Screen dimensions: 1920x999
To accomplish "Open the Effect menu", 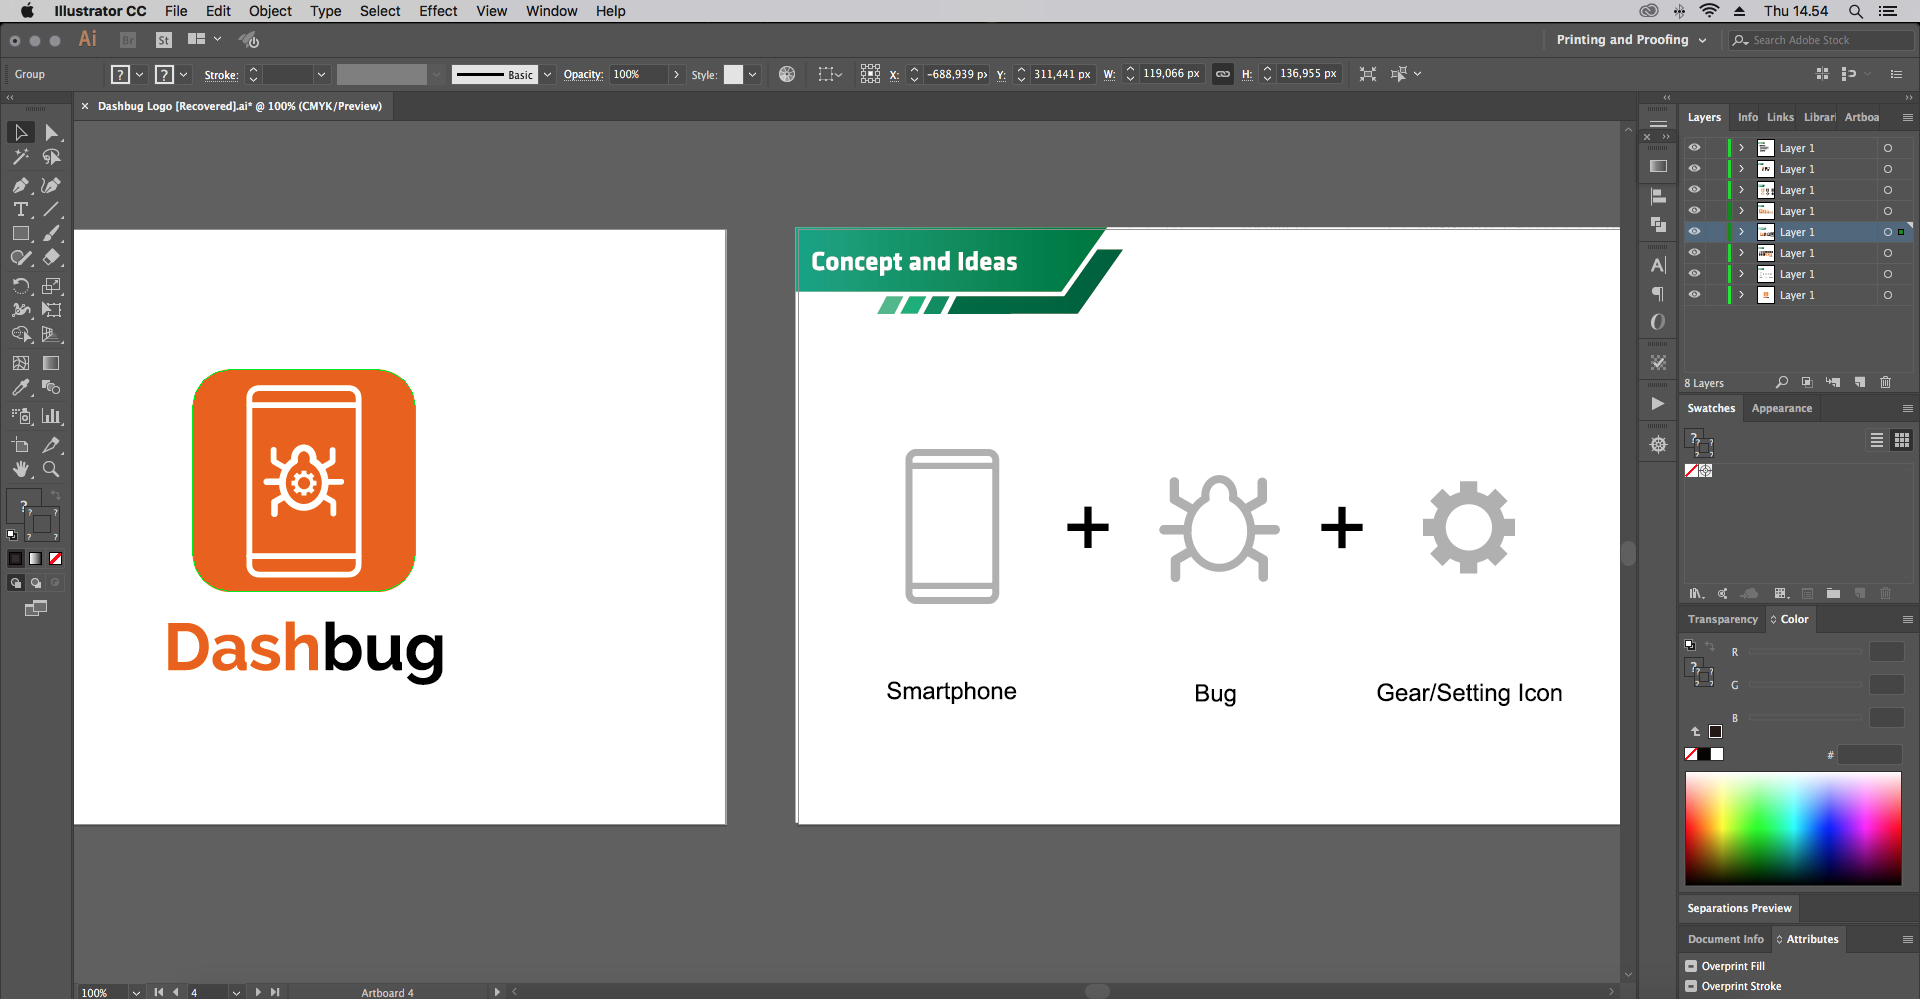I will [438, 11].
